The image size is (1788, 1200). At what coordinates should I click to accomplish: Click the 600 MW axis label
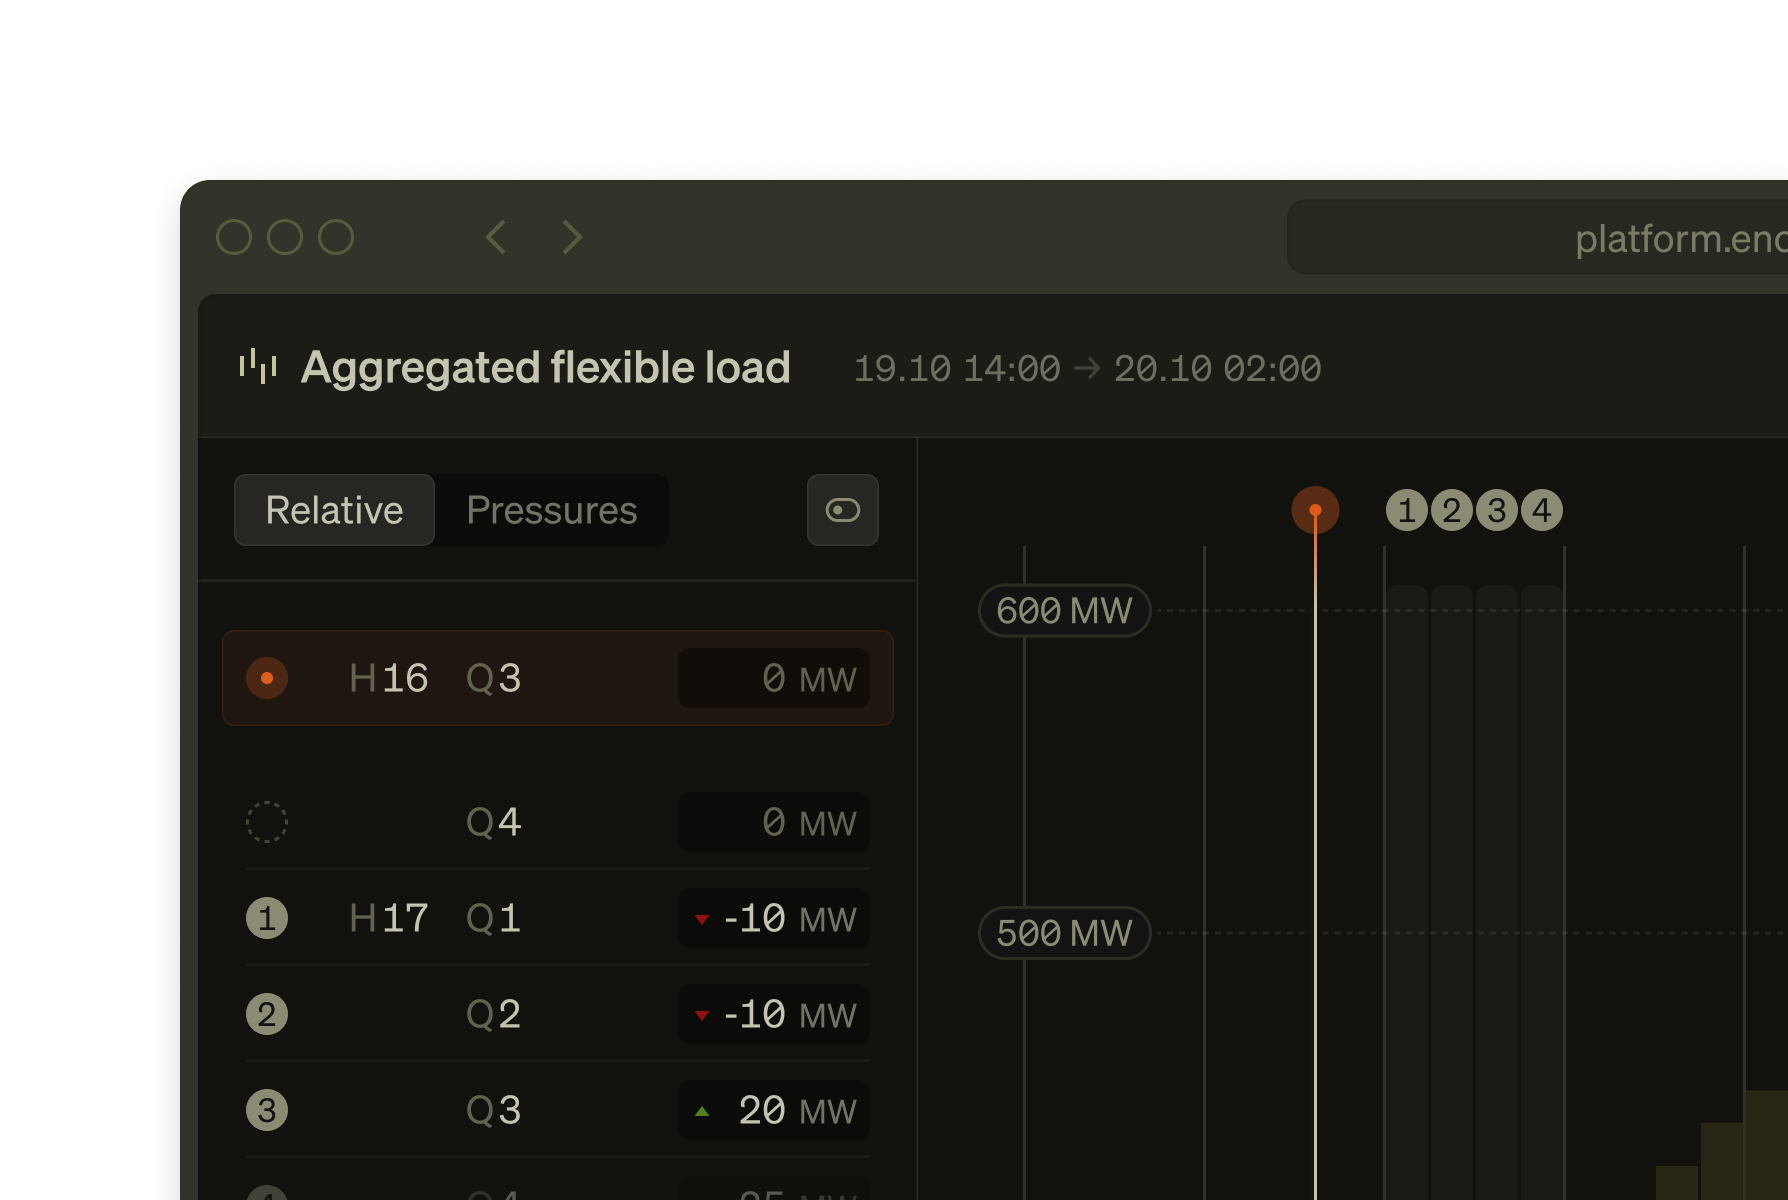(1063, 611)
